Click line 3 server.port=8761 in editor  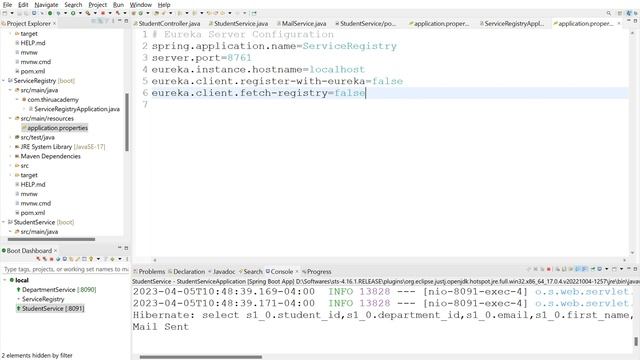point(202,58)
